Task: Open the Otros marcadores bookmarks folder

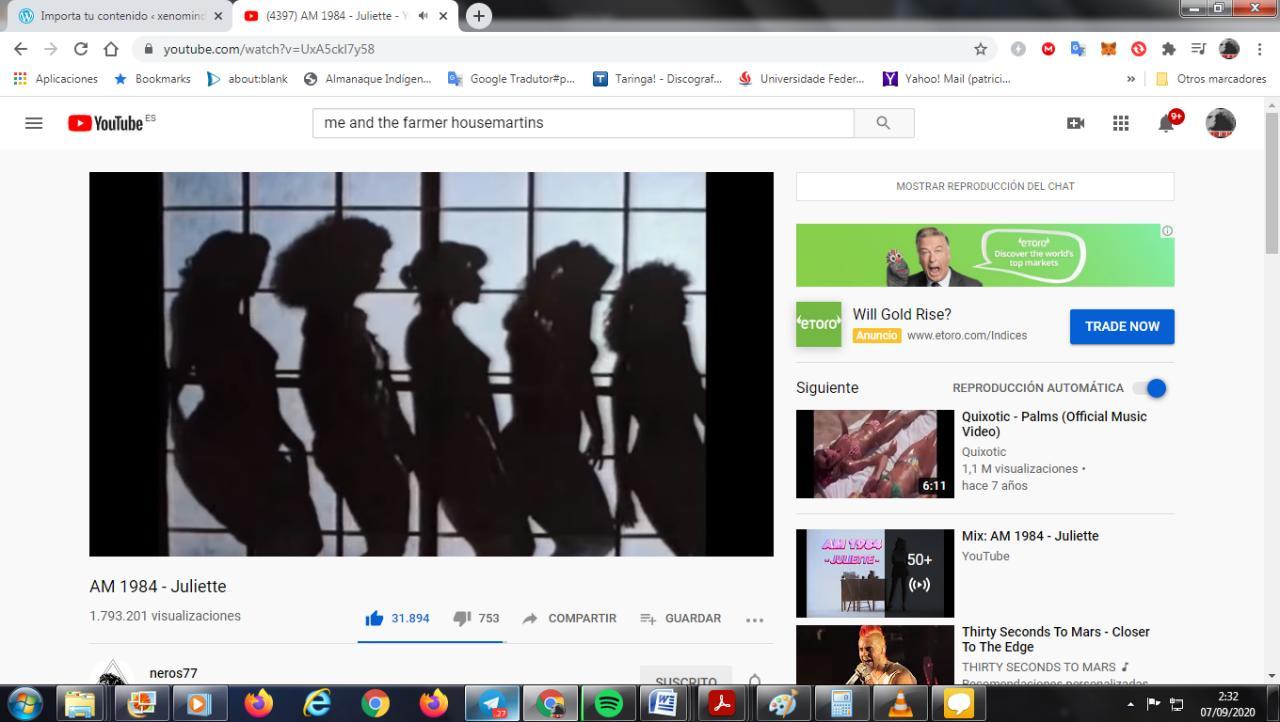Action: [1211, 79]
